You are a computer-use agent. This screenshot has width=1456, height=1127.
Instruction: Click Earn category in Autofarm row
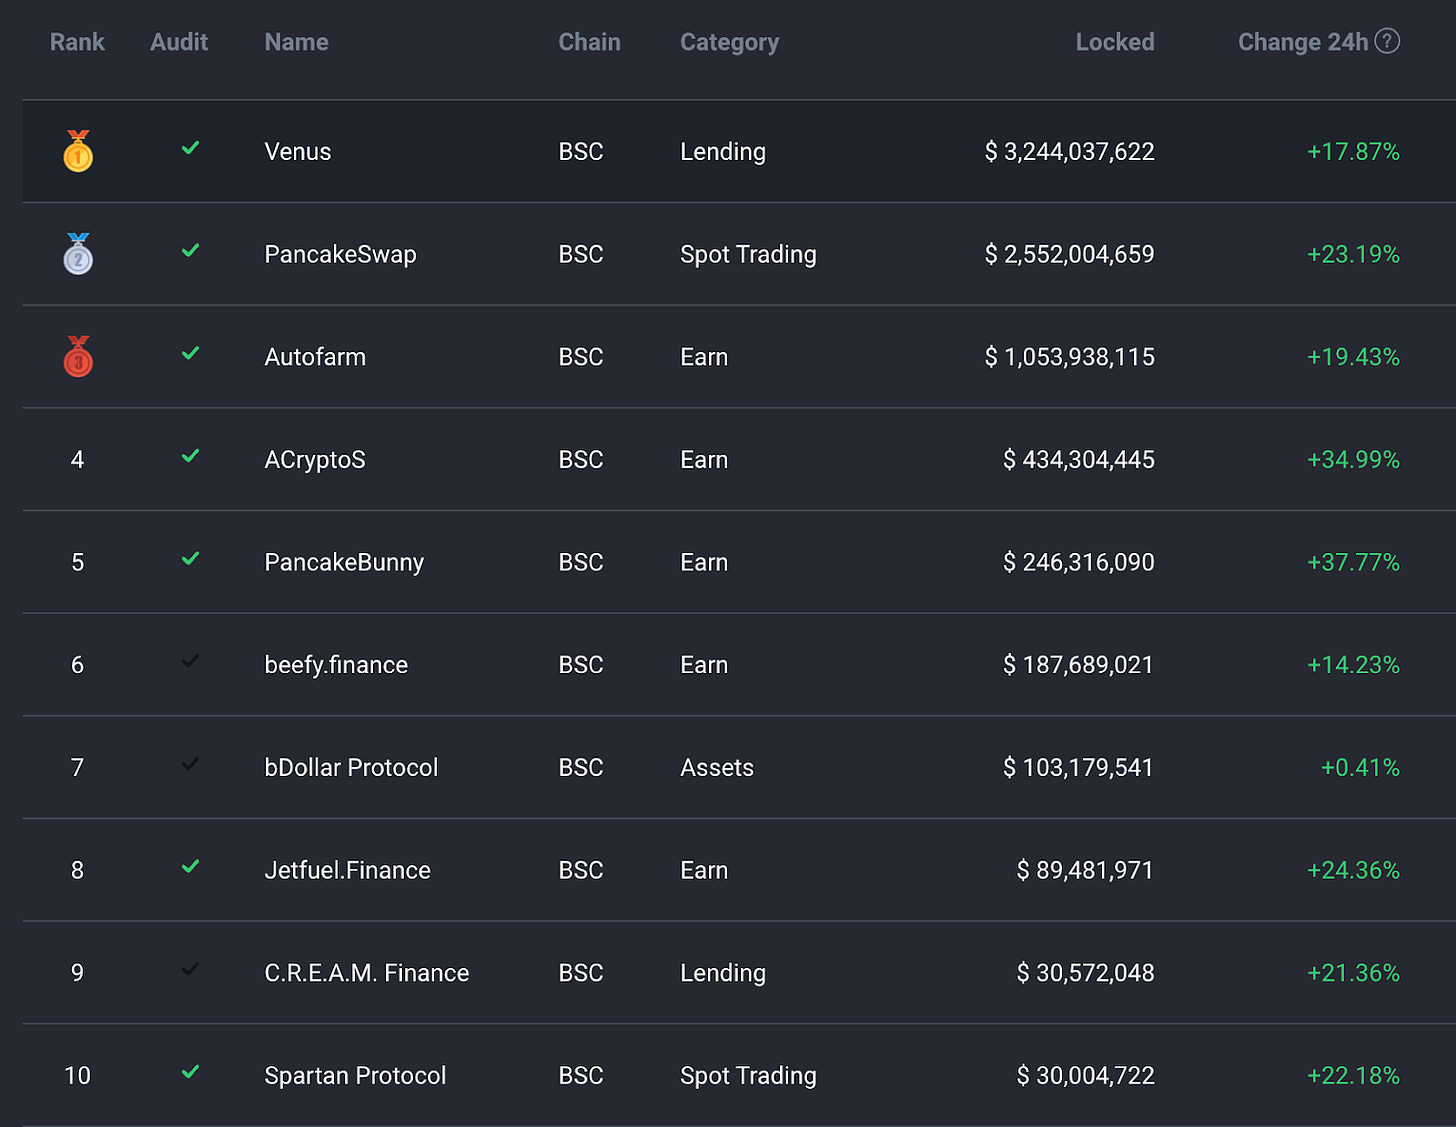pyautogui.click(x=704, y=357)
